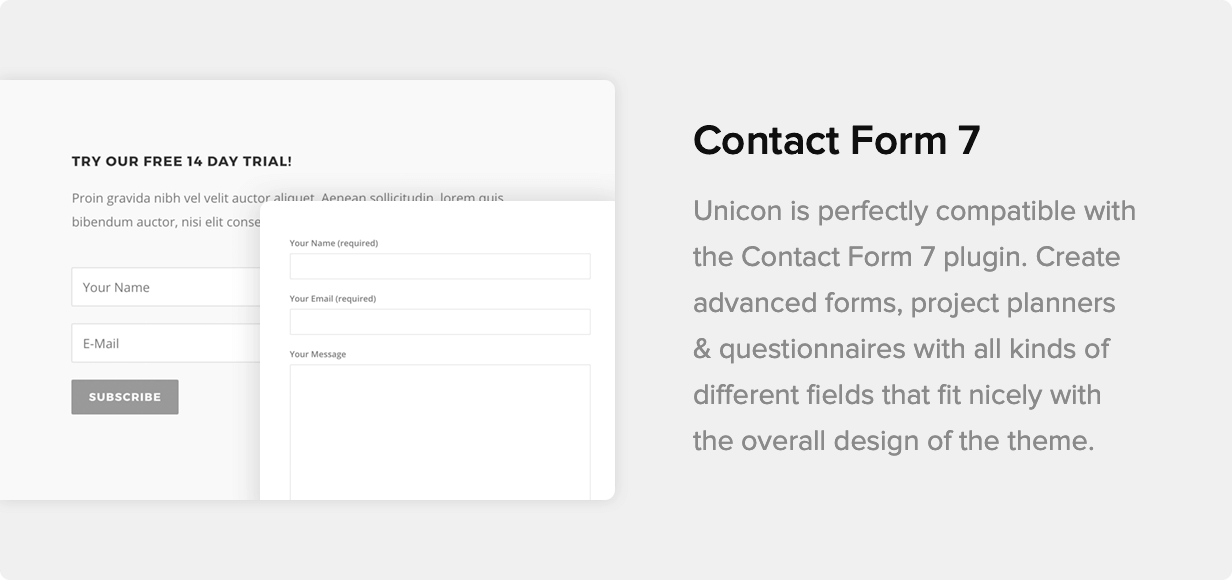Click the line "advanced forms, project planners"
The width and height of the screenshot is (1232, 580).
pos(904,303)
